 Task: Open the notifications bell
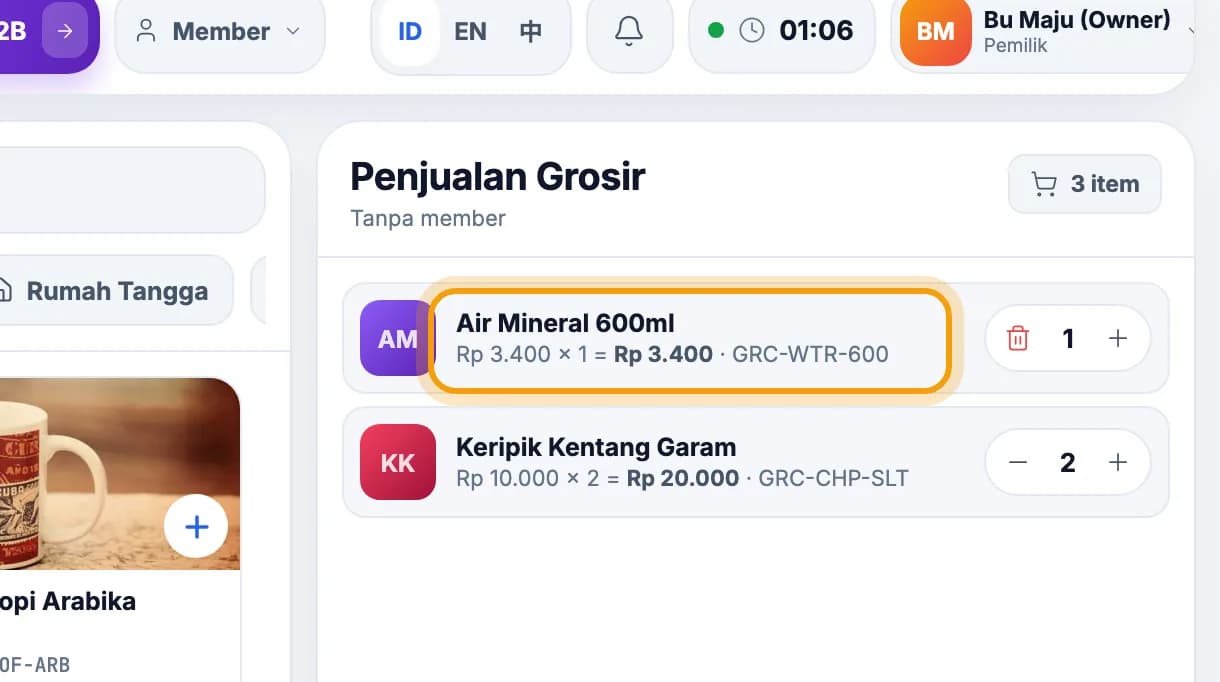(629, 32)
